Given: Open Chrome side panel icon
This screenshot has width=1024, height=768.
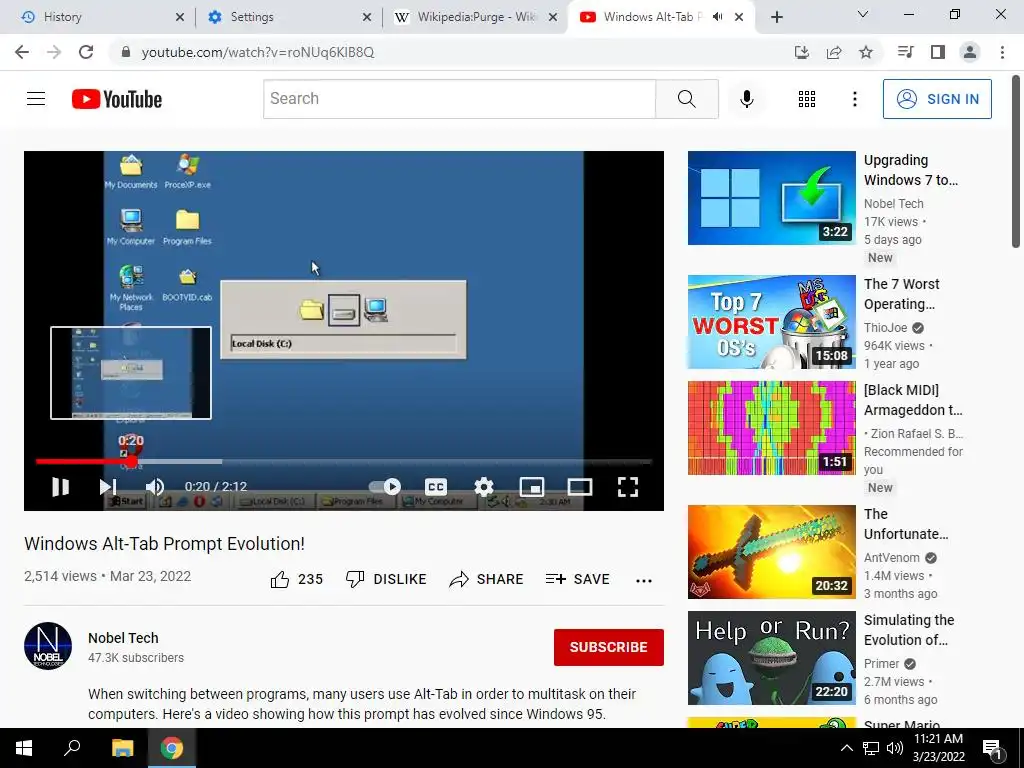Looking at the screenshot, I should 938,52.
